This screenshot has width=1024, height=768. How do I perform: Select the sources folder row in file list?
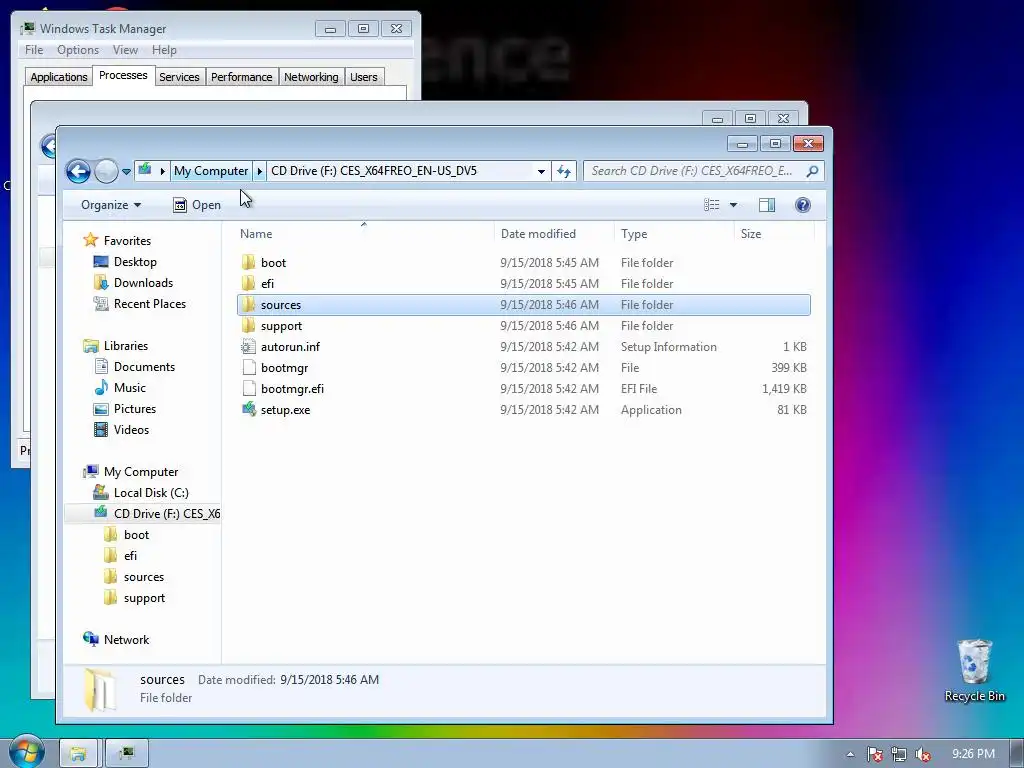(x=524, y=304)
